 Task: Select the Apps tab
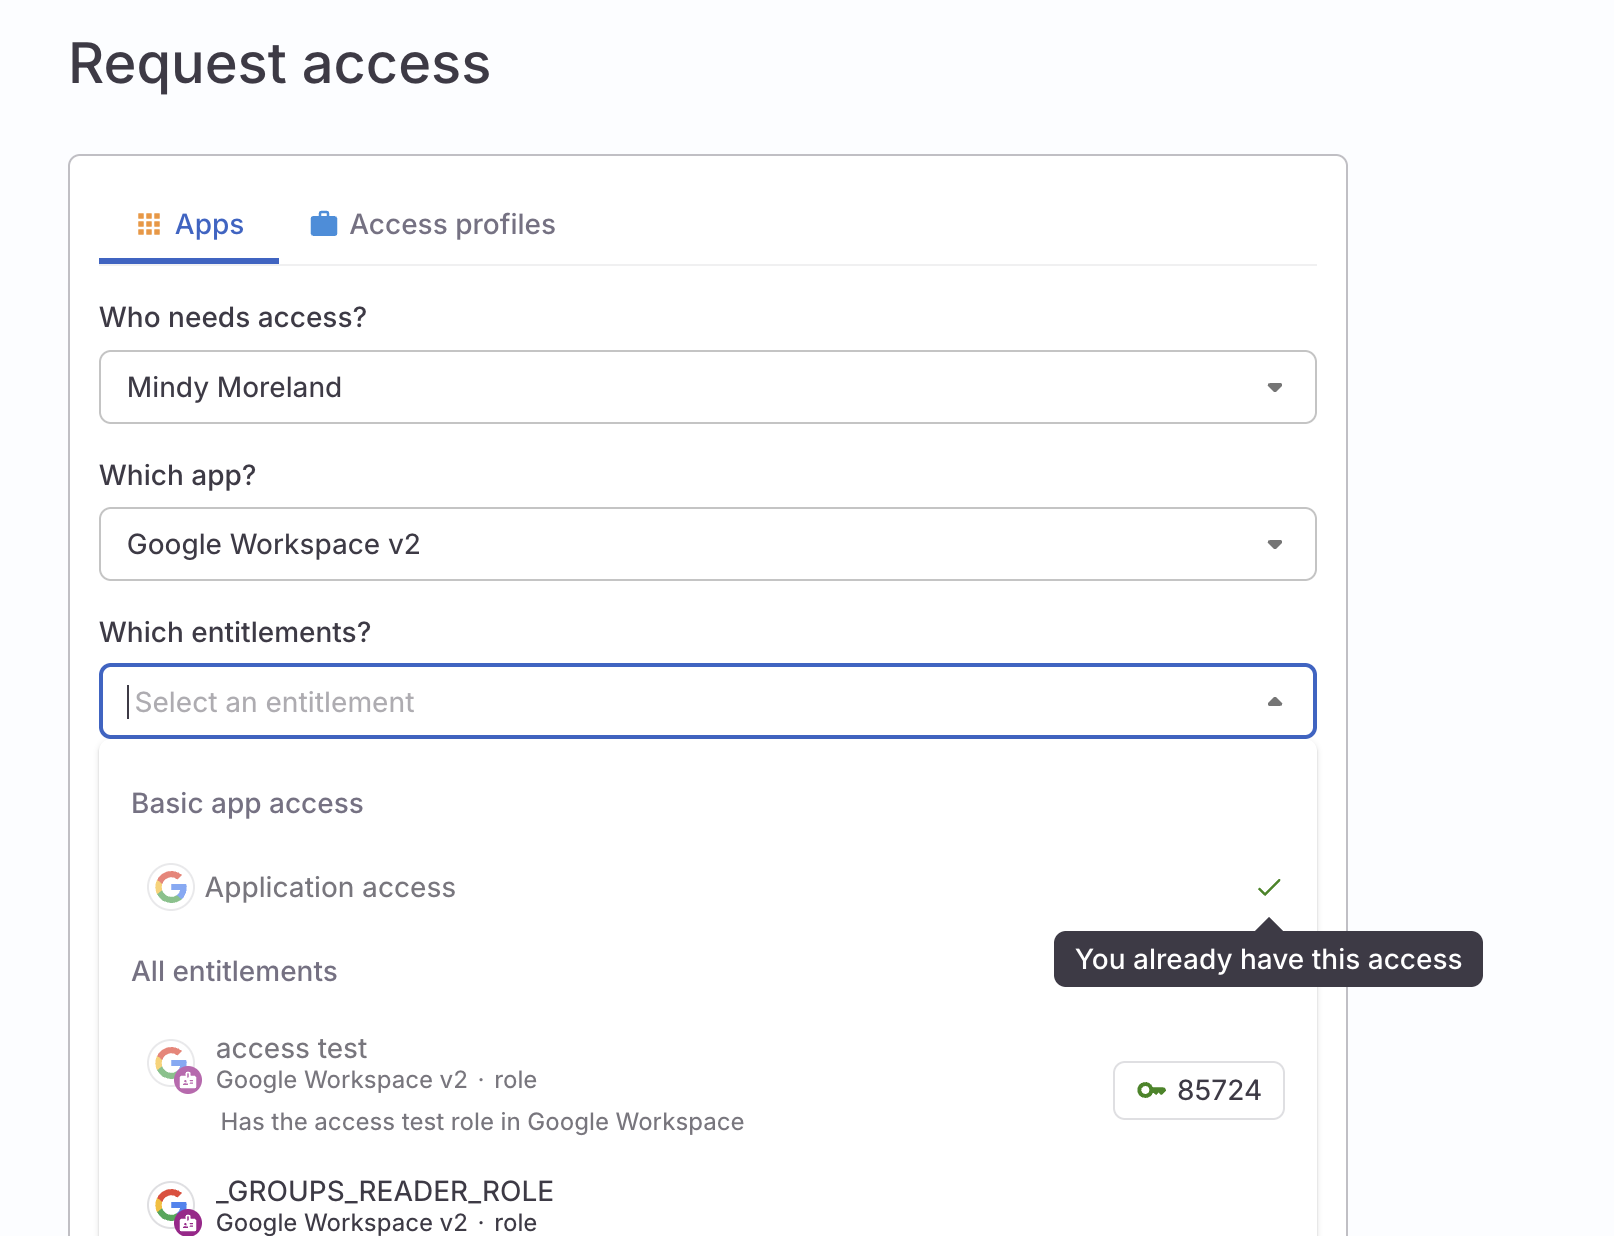click(x=209, y=224)
